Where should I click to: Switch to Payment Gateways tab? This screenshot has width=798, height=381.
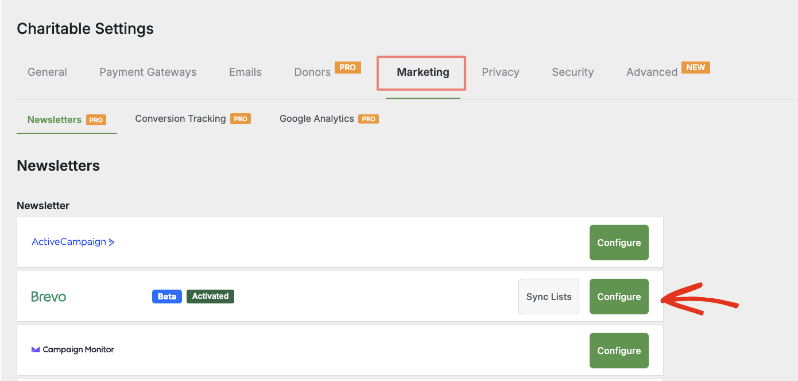[148, 72]
